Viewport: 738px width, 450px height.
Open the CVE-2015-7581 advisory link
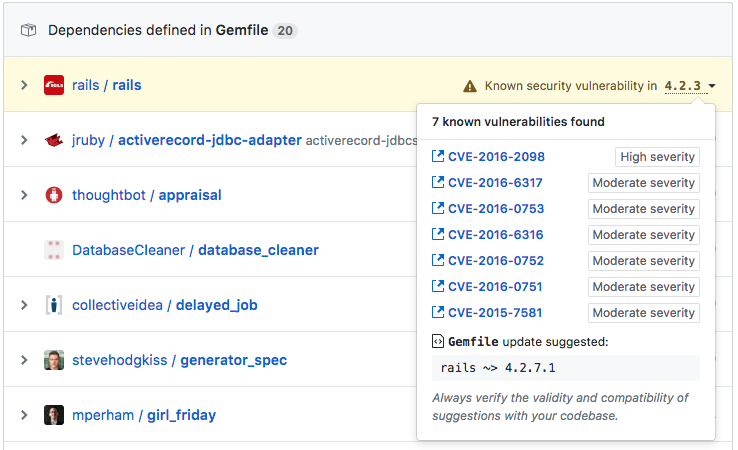coord(495,313)
